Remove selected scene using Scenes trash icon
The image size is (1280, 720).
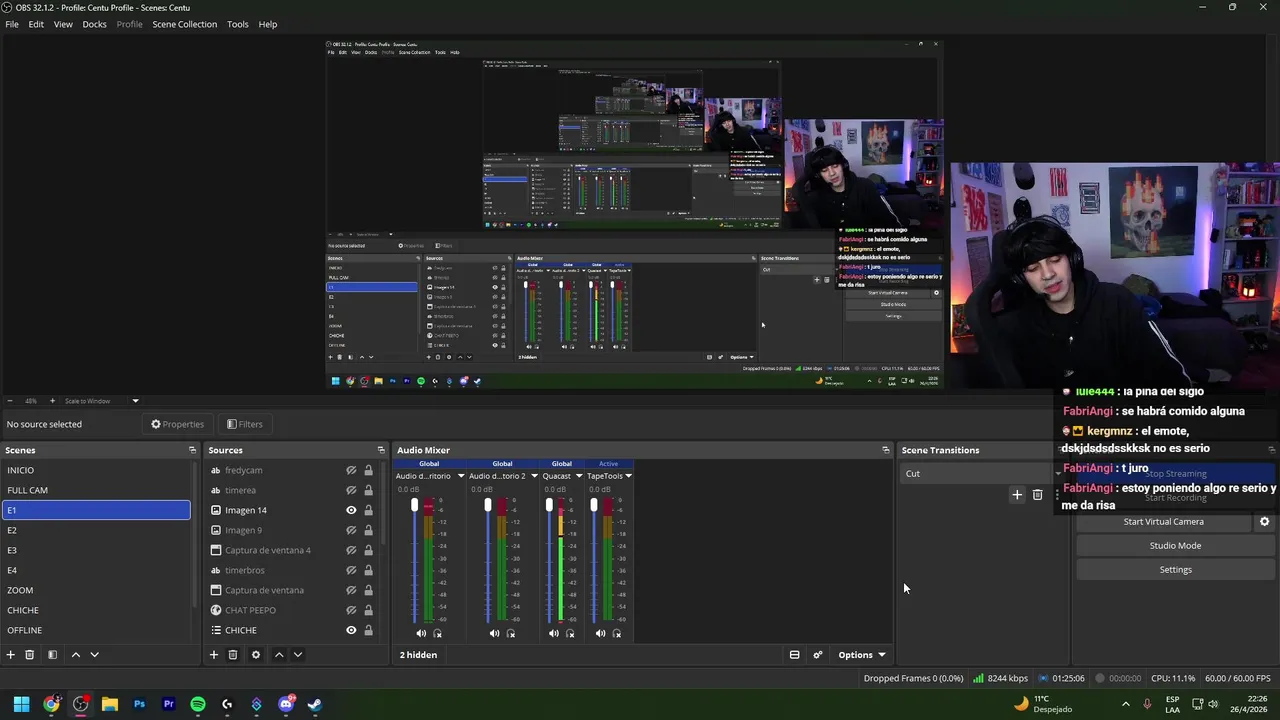[x=30, y=655]
